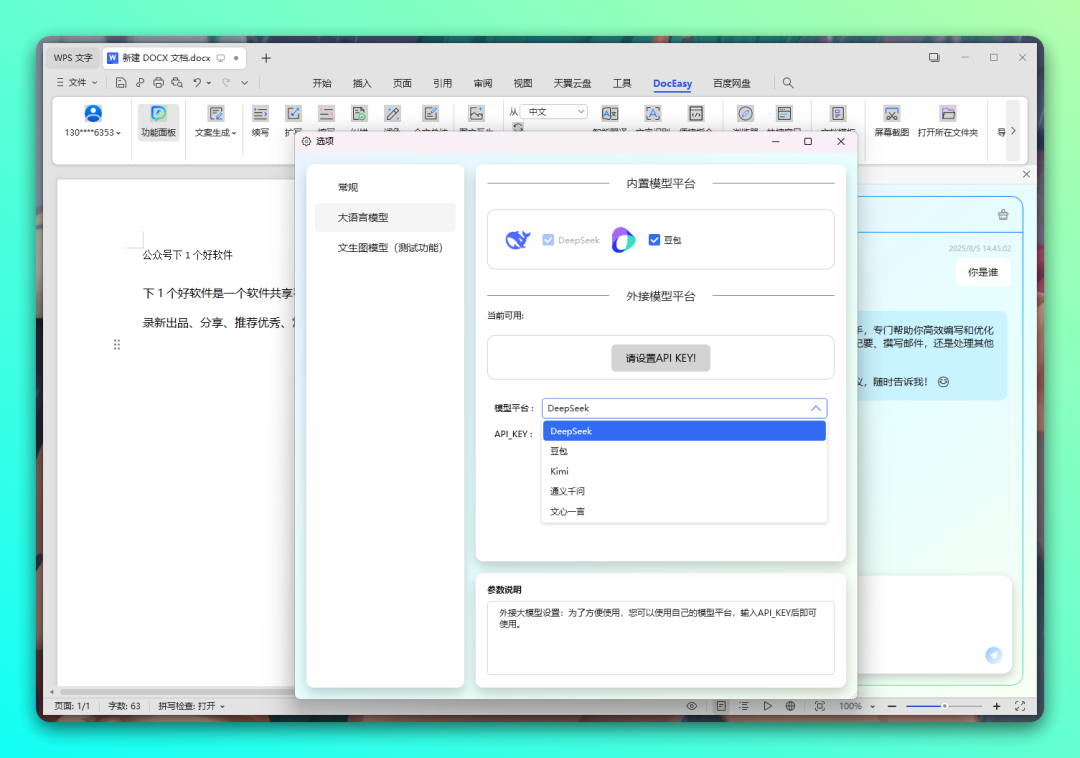Screen dimensions: 1080x758
Task: Open the 常规 settings section
Action: pos(348,187)
